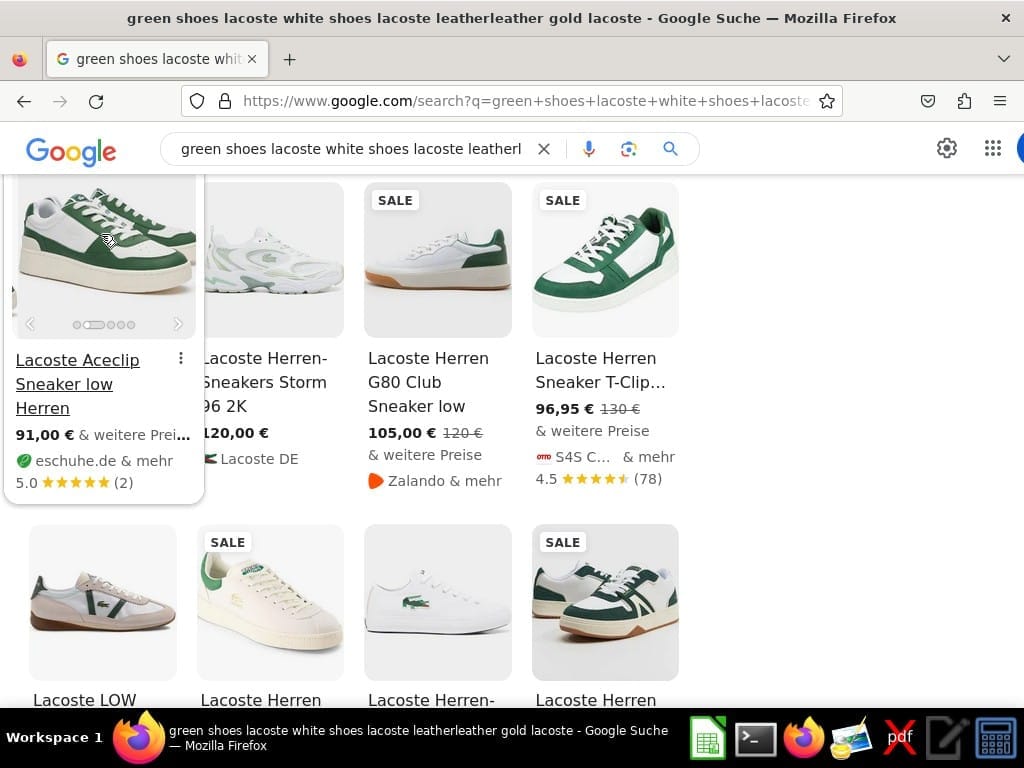Open Google quick settings gear
The image size is (1024, 768).
tap(946, 148)
